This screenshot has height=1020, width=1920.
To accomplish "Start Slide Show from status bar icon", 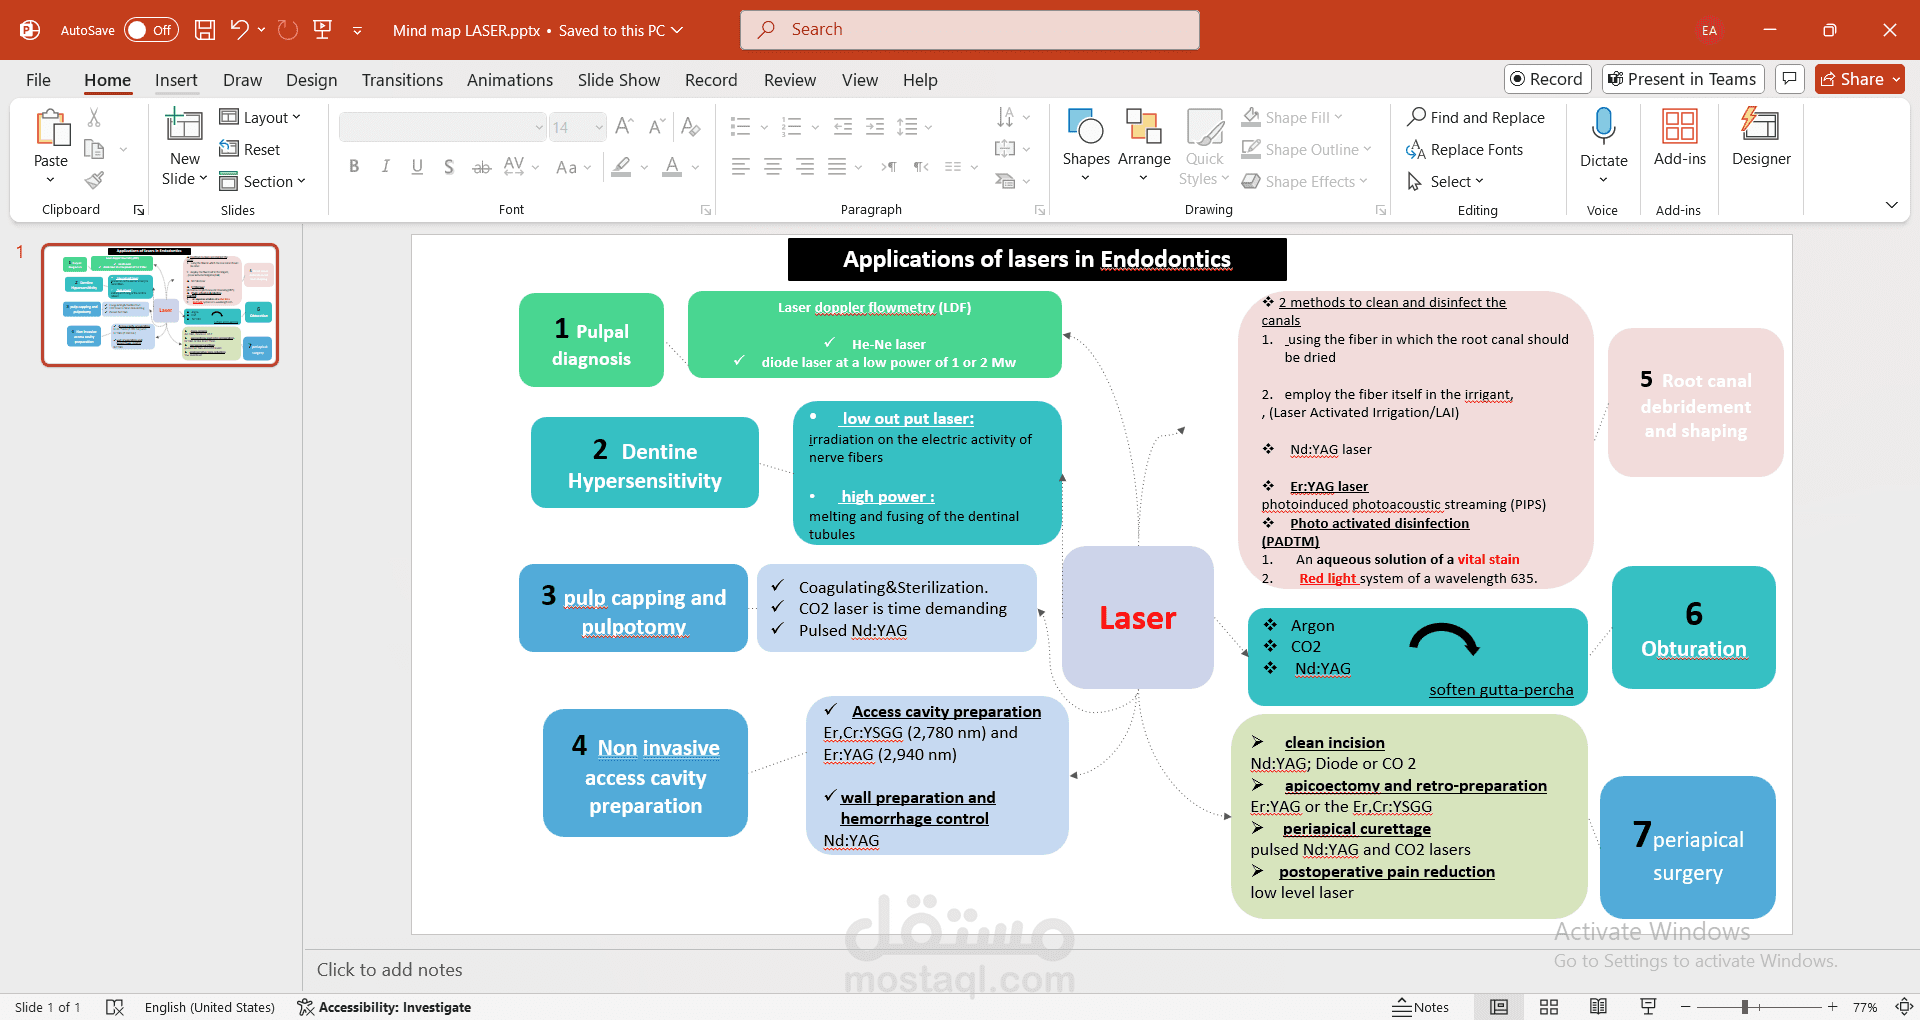I will 1648,1007.
